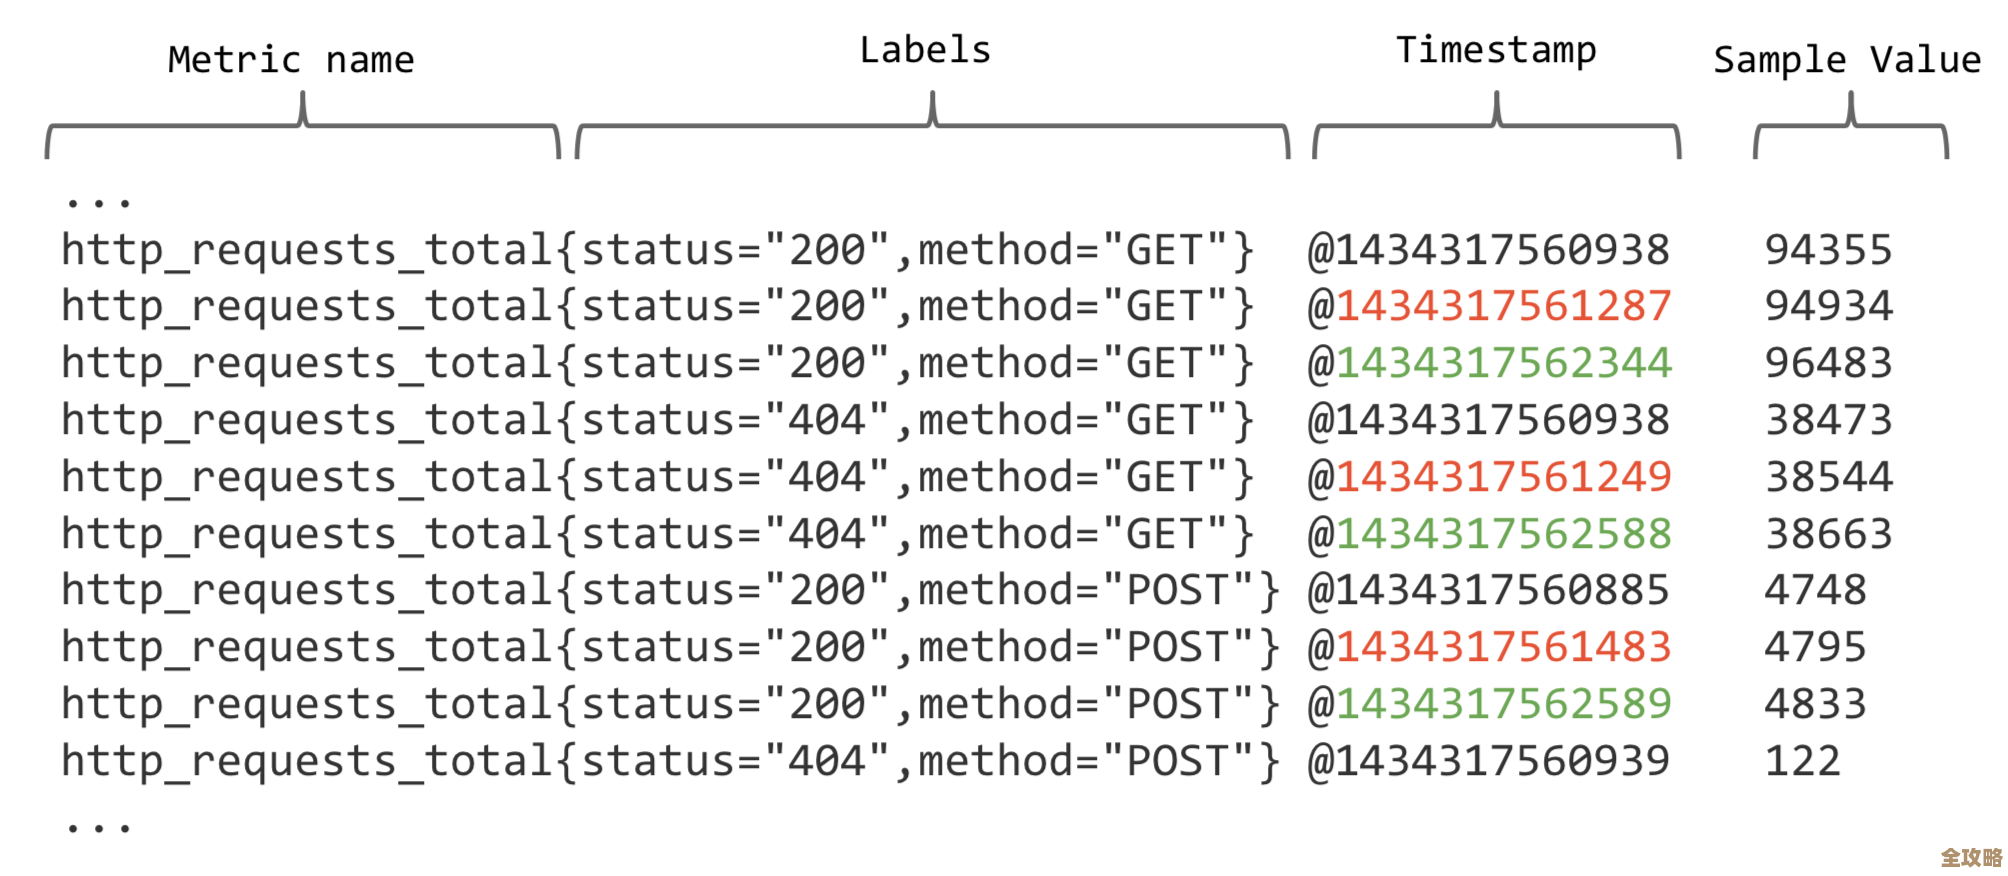This screenshot has width=2008, height=876.
Task: Click the sample value 4833
Action: [1815, 704]
